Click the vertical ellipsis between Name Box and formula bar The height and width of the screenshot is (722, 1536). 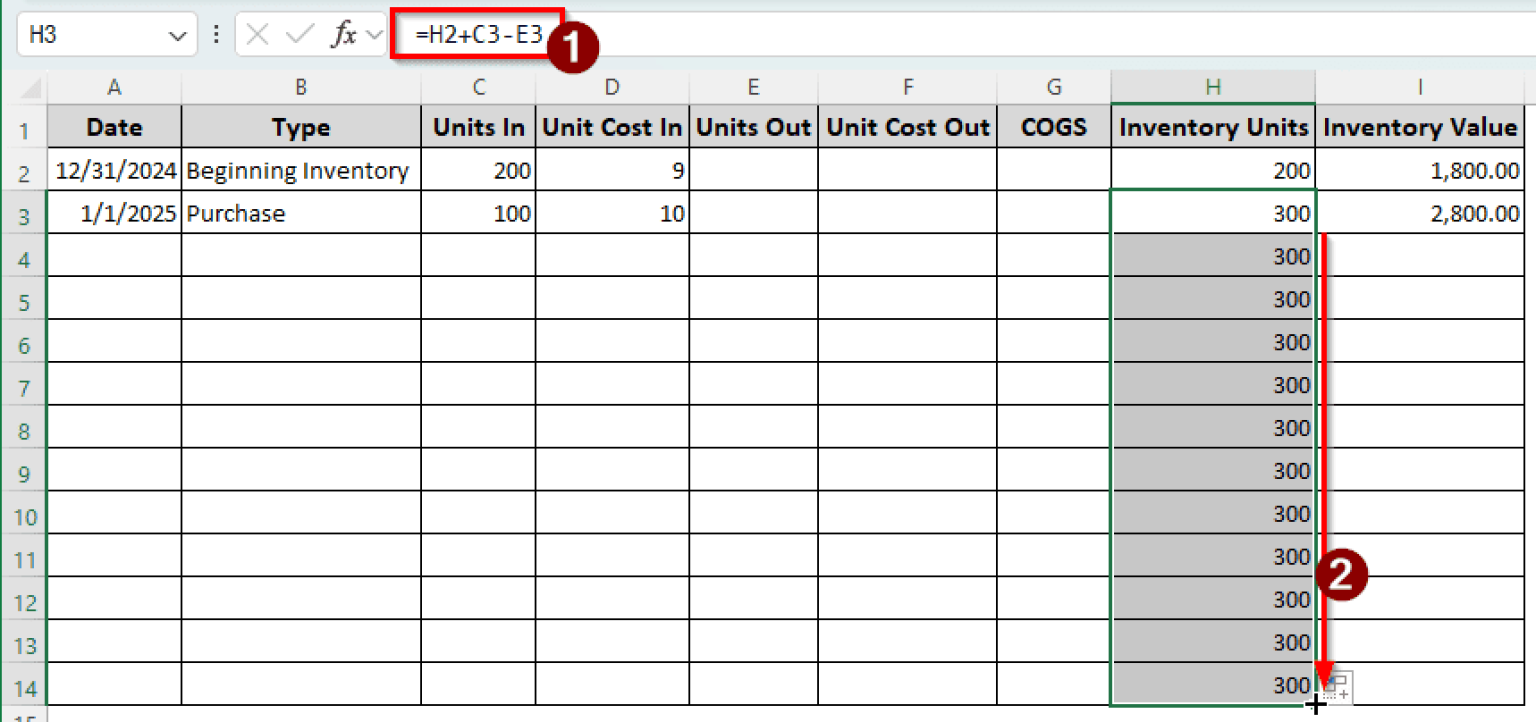pyautogui.click(x=217, y=33)
